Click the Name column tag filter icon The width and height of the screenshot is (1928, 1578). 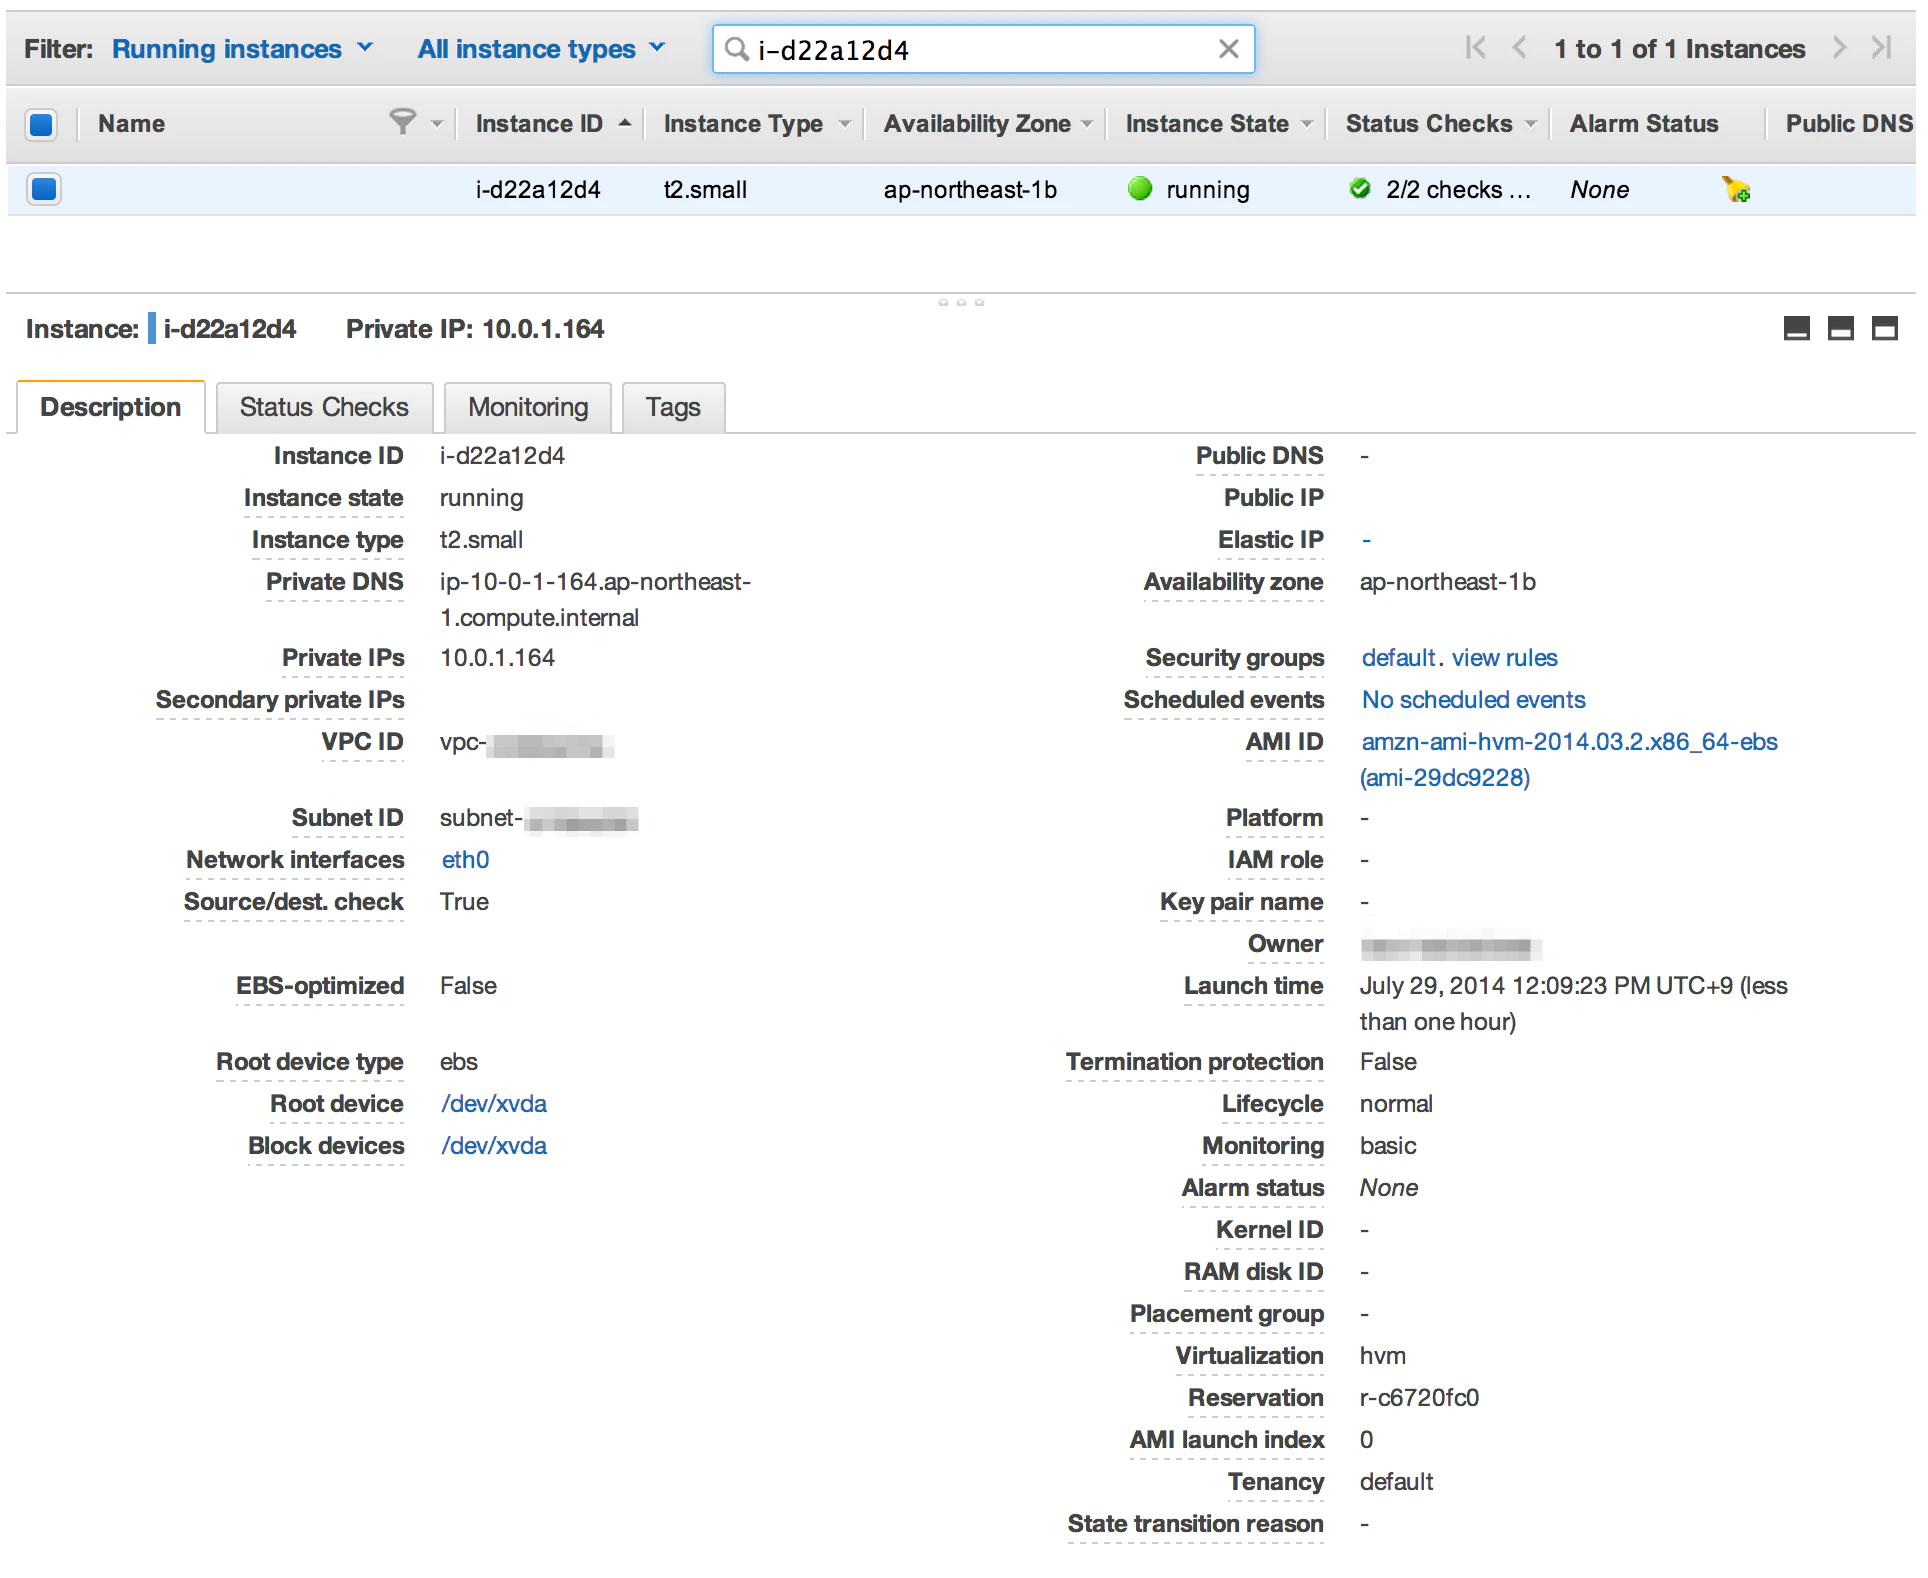pos(402,122)
